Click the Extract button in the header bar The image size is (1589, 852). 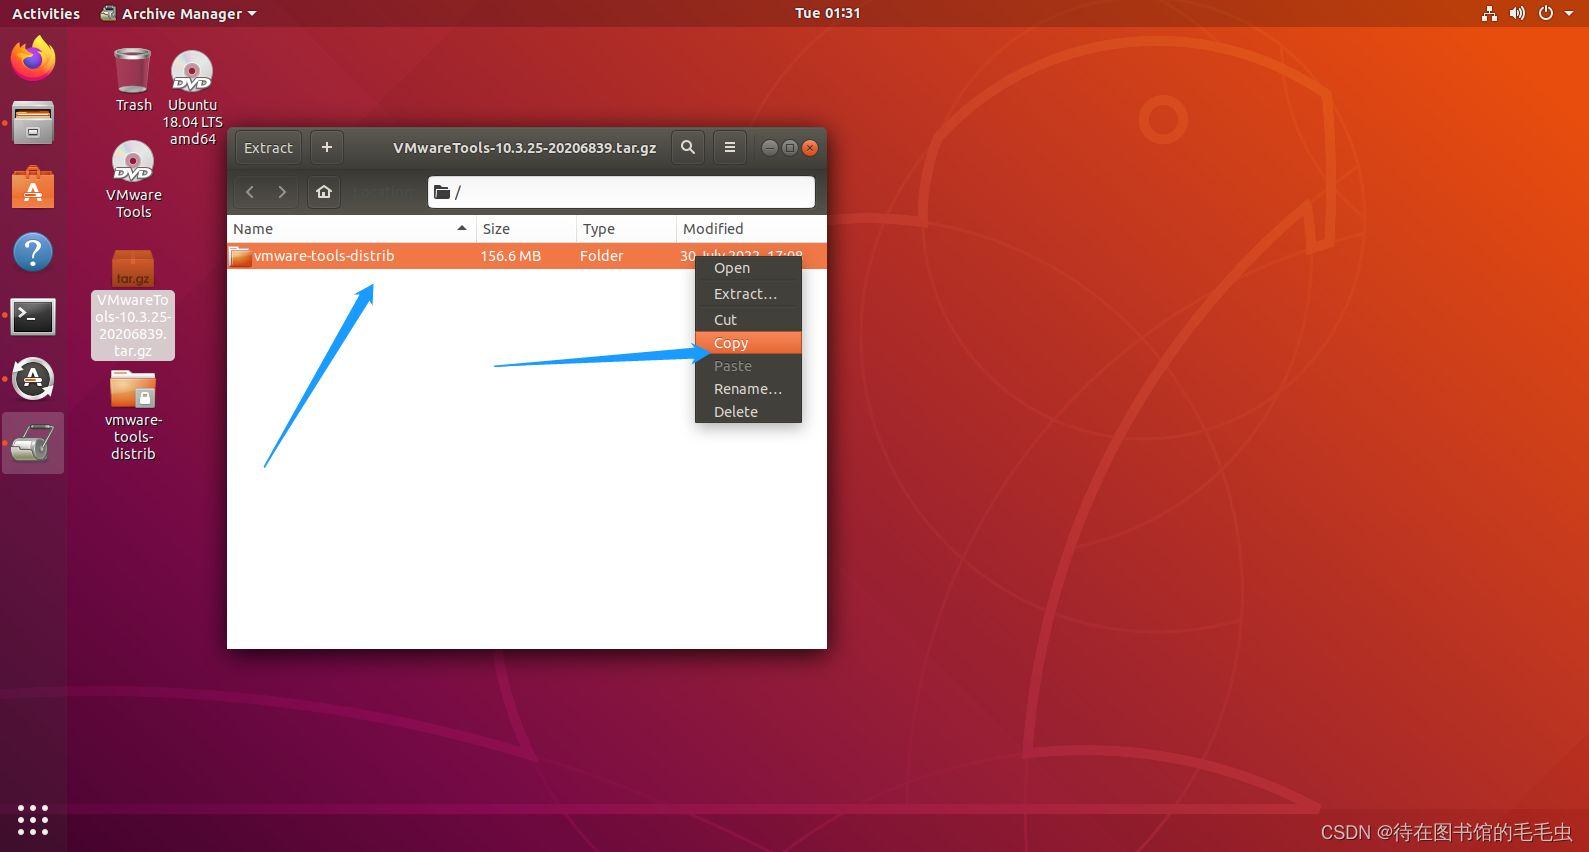point(268,148)
